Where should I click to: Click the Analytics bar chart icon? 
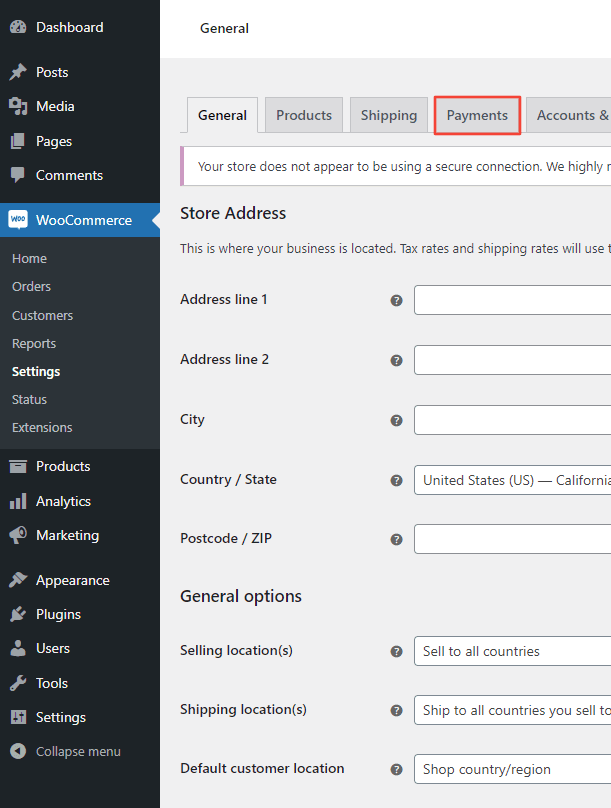(18, 500)
